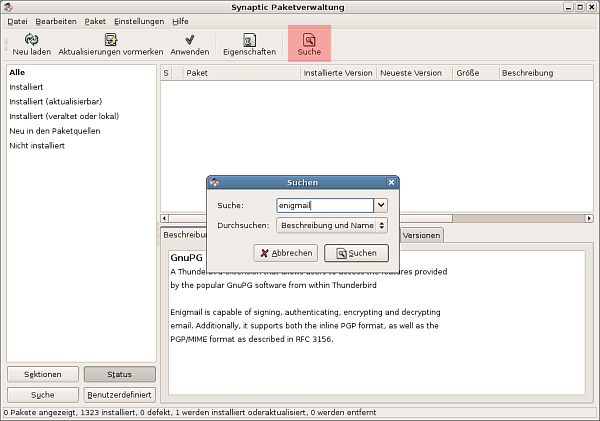The width and height of the screenshot is (600, 421).
Task: Click the status bar package count text
Action: (190, 413)
